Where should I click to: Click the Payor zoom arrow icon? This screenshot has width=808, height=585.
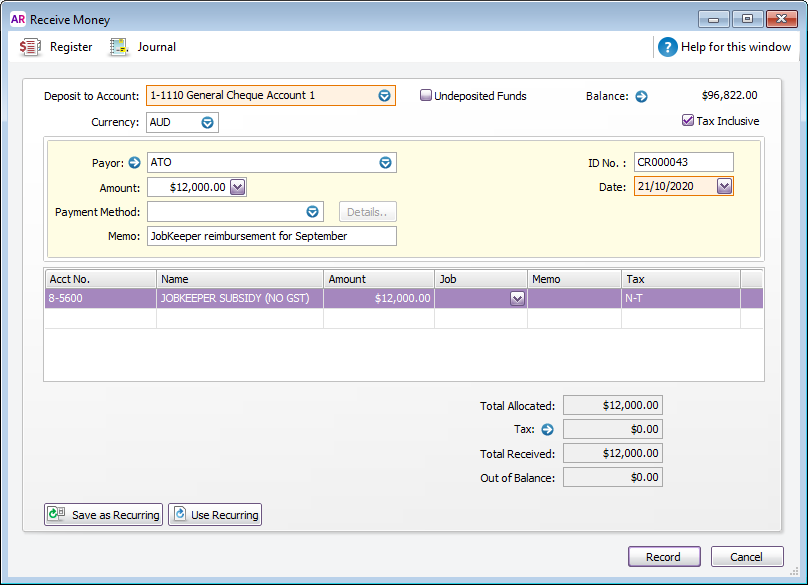[x=135, y=162]
